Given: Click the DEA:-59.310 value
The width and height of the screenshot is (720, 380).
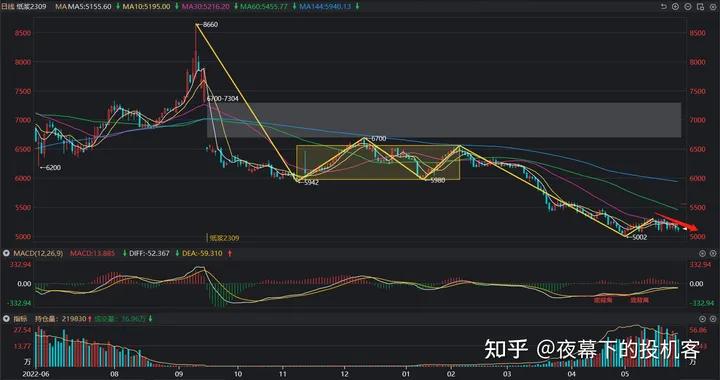Looking at the screenshot, I should pos(202,253).
